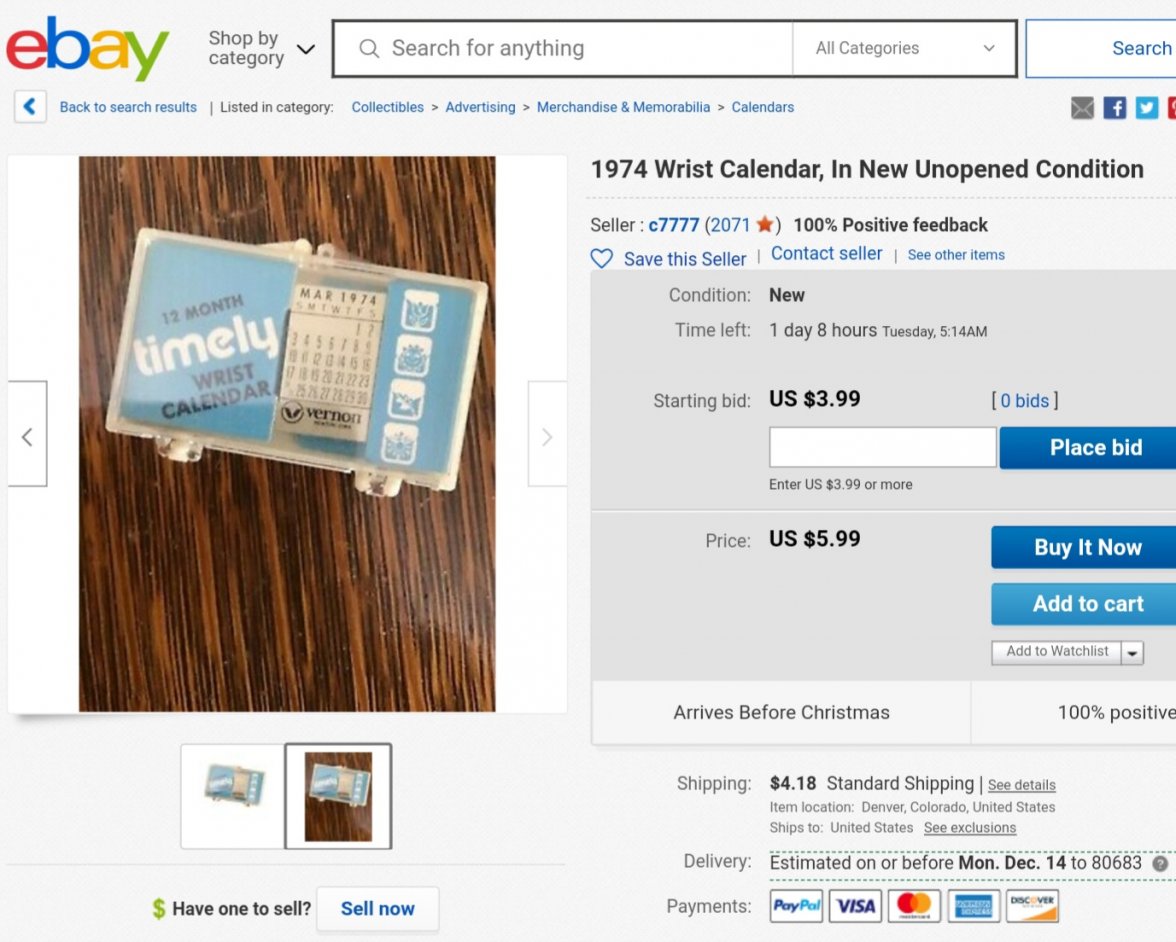
Task: Click the delivery estimate help icon
Action: 1160,863
